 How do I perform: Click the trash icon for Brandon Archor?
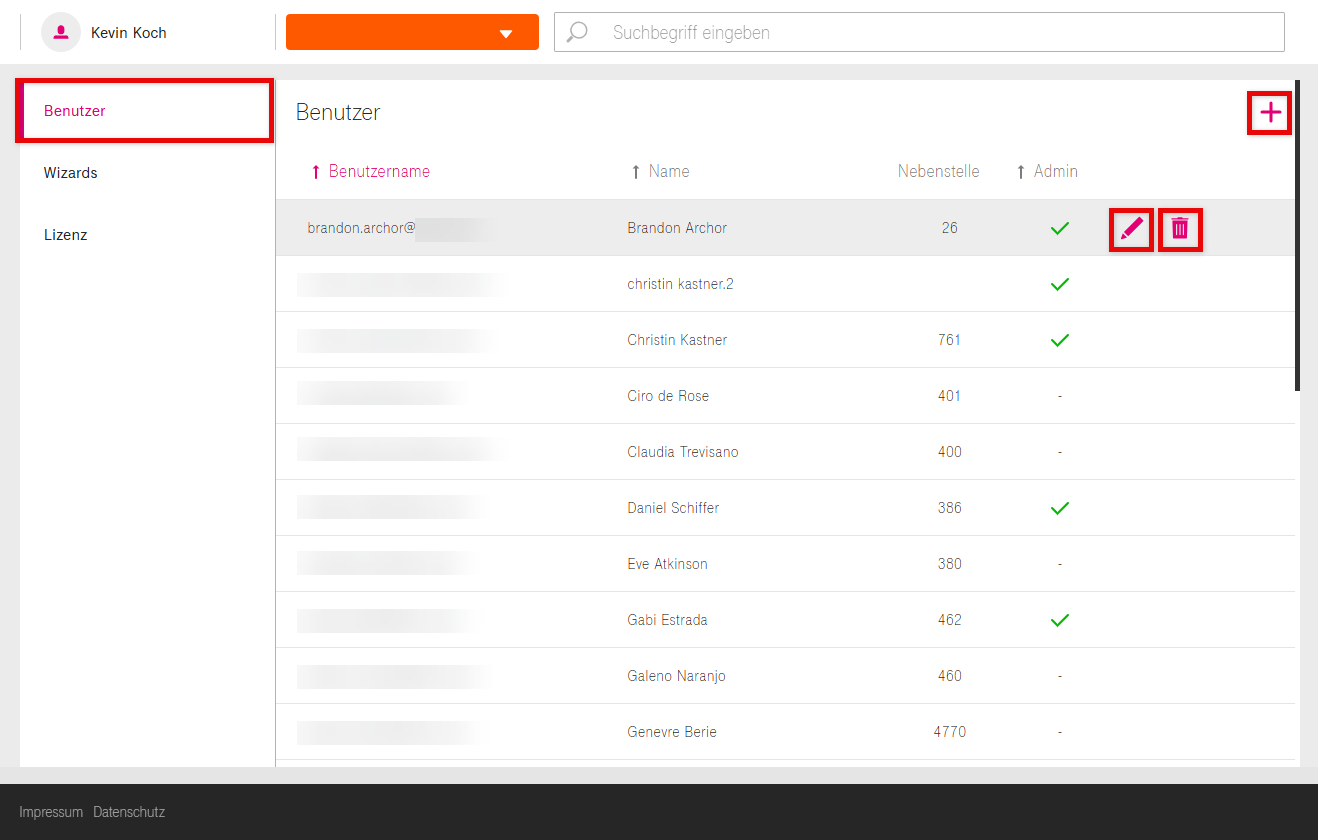[1180, 229]
